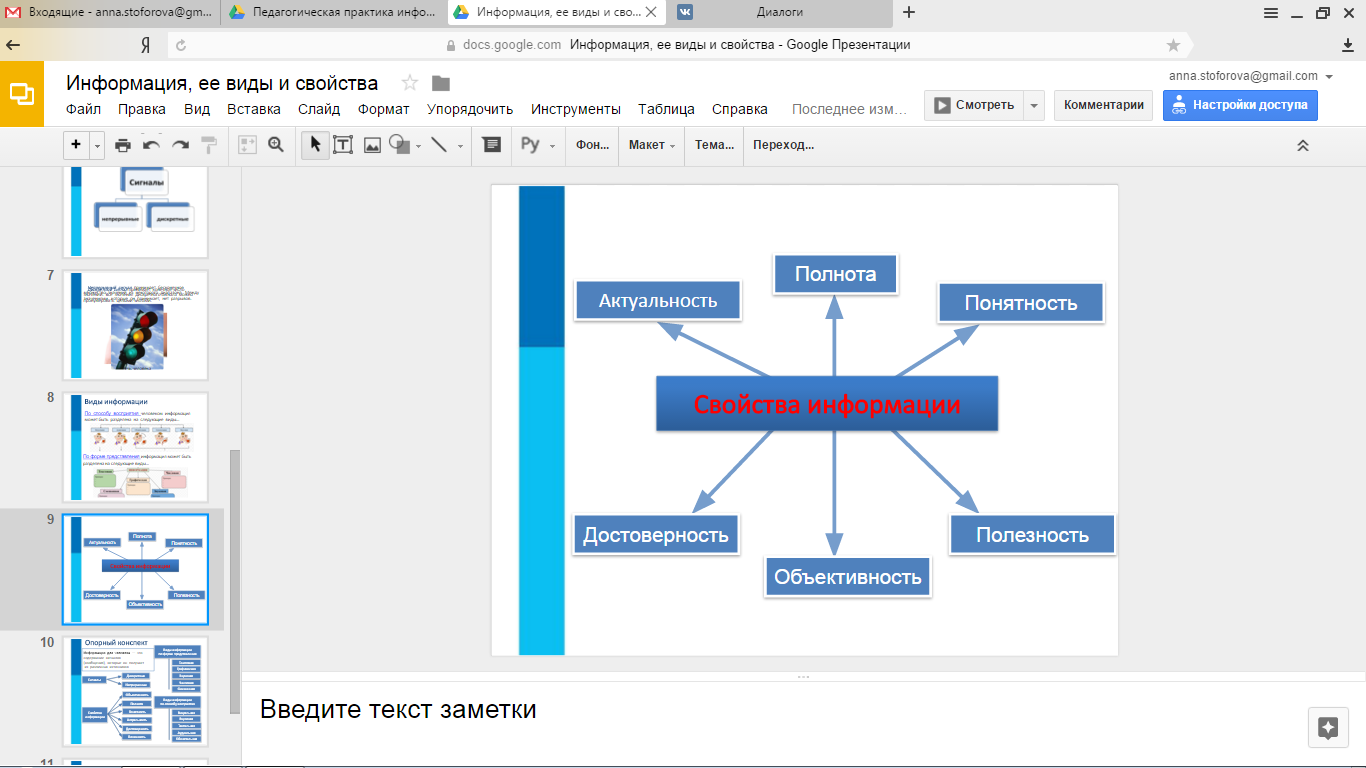This screenshot has width=1366, height=768.
Task: Switch to the Входящие Gmail browser tab
Action: click(x=111, y=12)
